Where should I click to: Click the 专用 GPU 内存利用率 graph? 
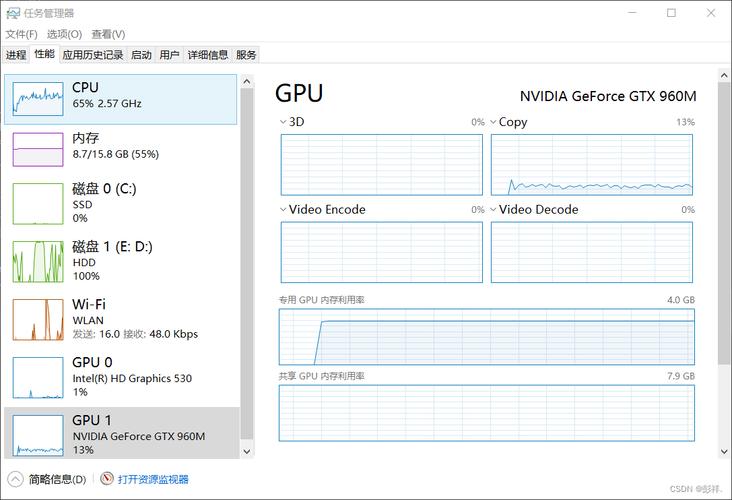pyautogui.click(x=486, y=337)
